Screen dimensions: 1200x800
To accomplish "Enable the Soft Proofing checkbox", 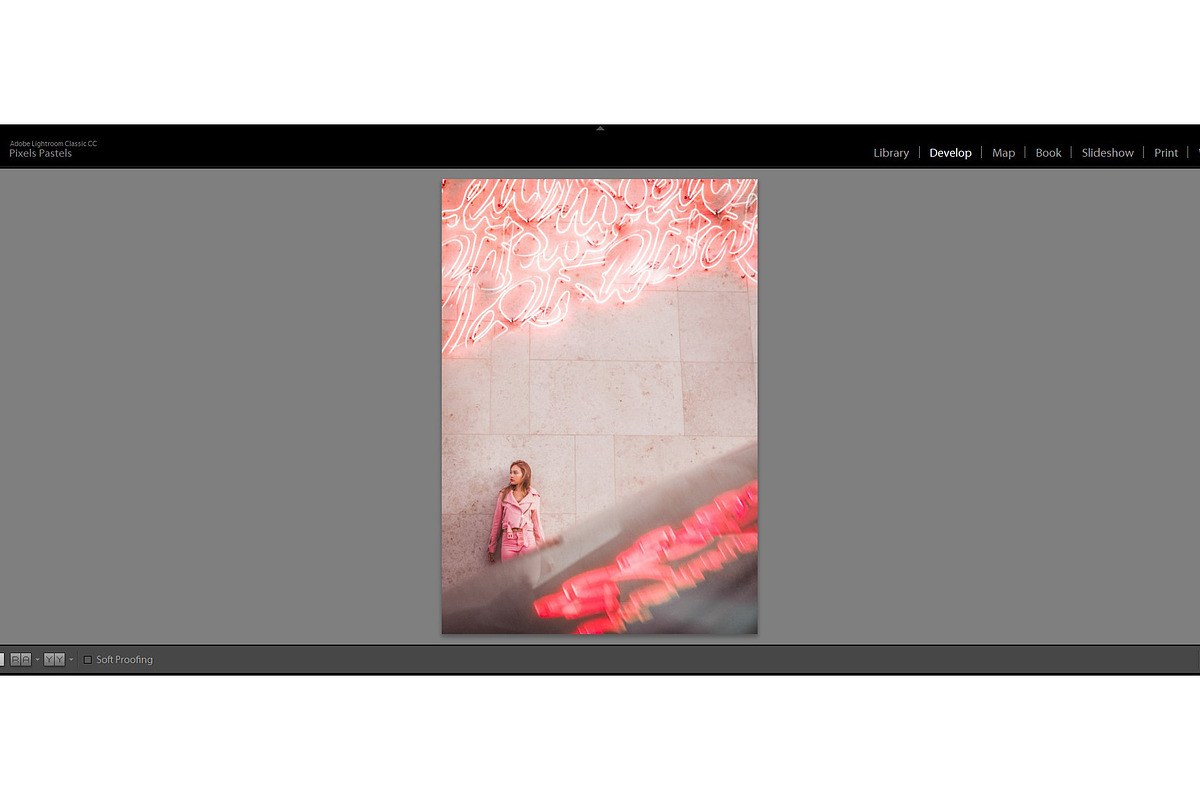I will (88, 660).
